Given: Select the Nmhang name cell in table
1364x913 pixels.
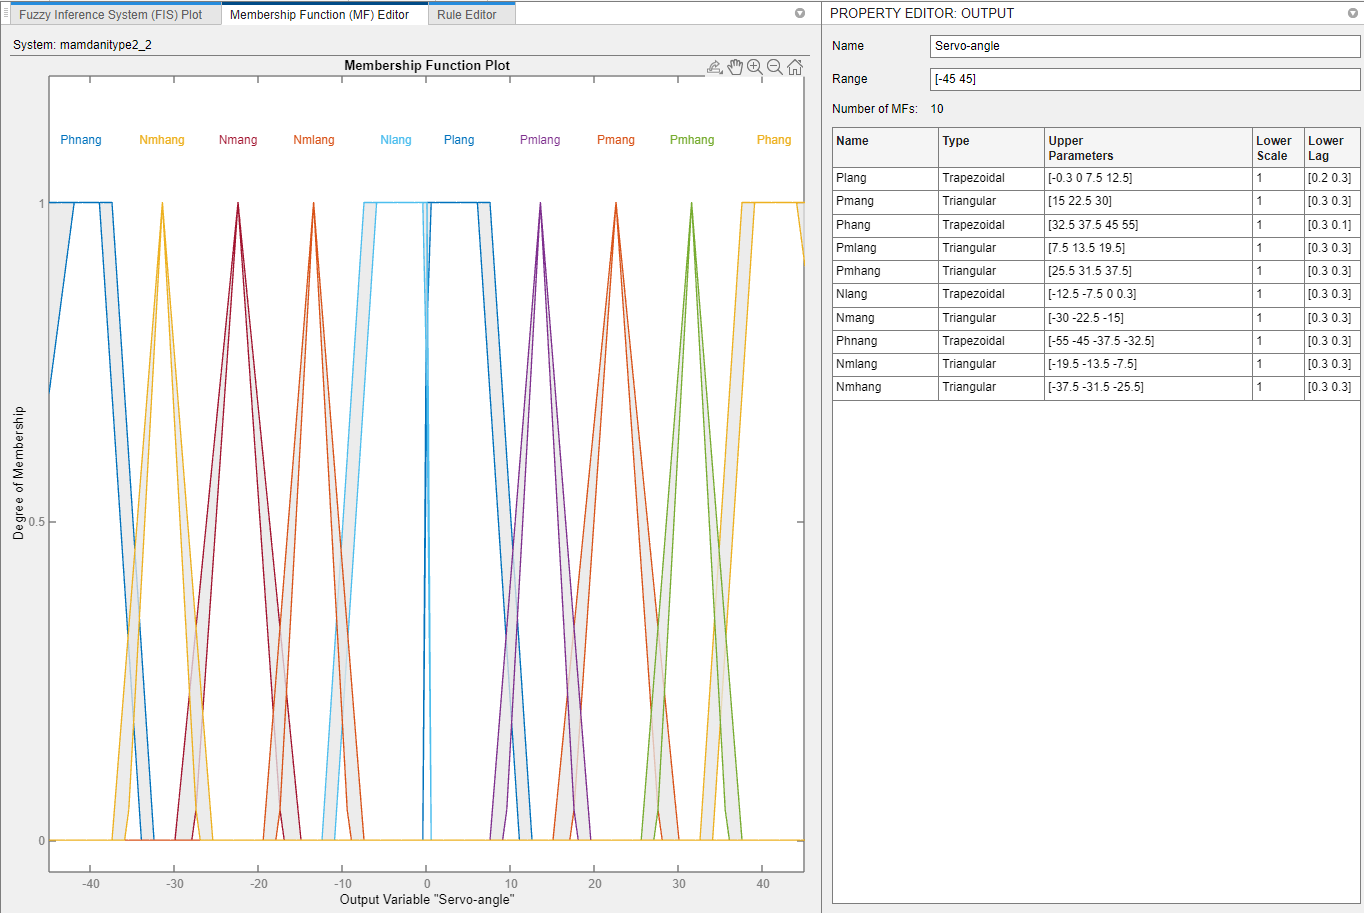Looking at the screenshot, I should 884,387.
